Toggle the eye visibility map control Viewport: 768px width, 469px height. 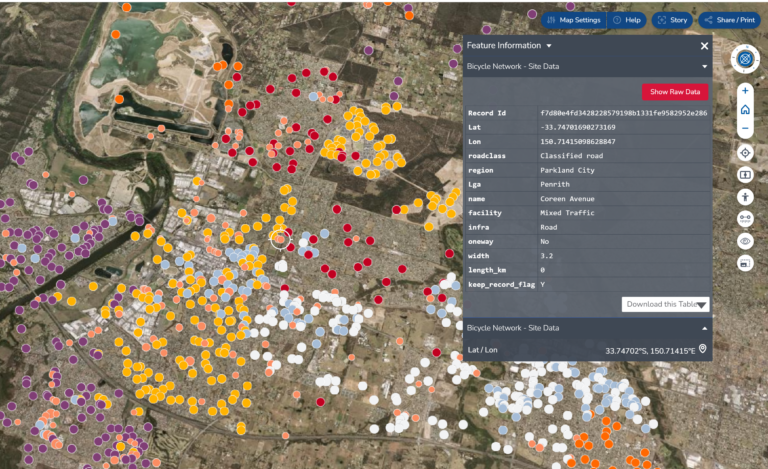pyautogui.click(x=745, y=241)
